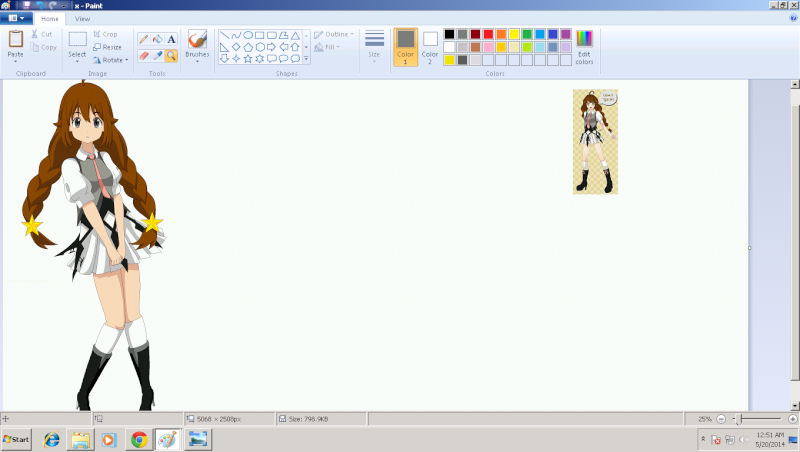Click the Undo arrow in title bar

click(x=40, y=5)
